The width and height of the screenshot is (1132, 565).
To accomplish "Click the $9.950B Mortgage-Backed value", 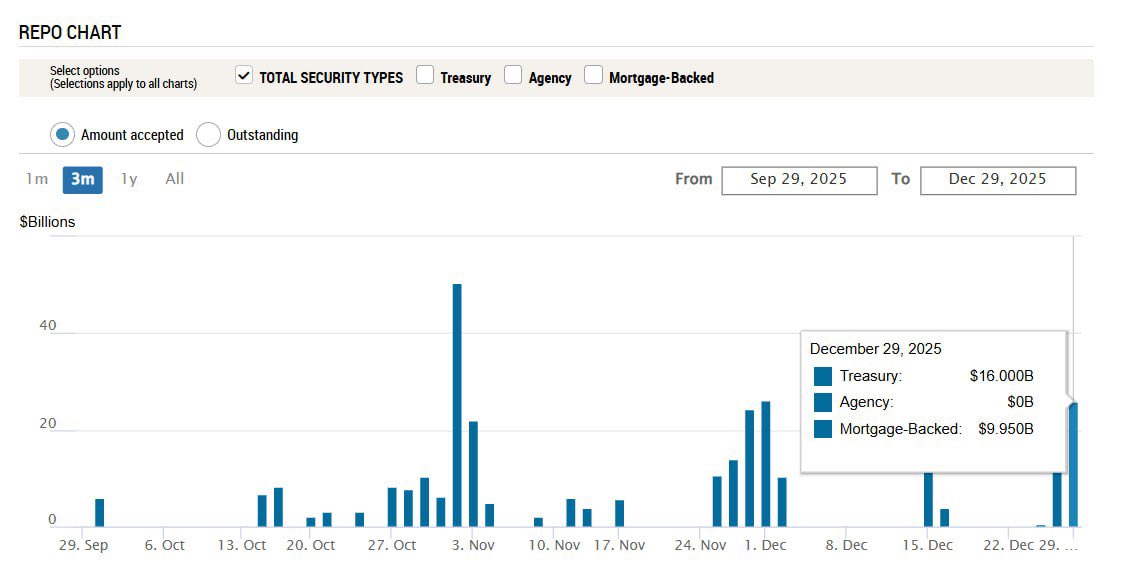I will coord(1006,429).
